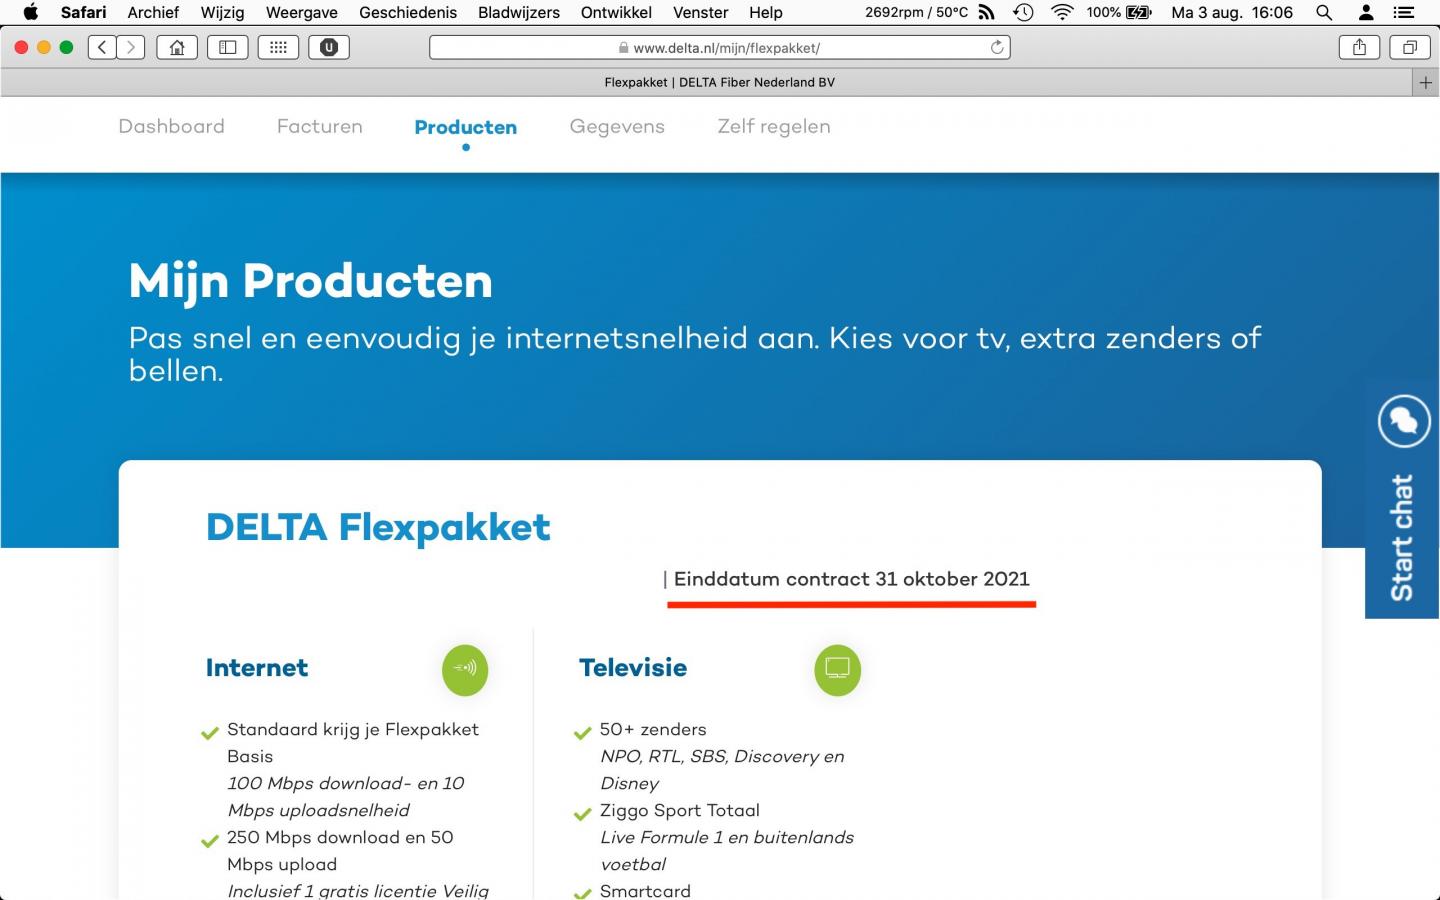Viewport: 1440px width, 900px height.
Task: Click the chat bubble icon on Start chat
Action: [x=1404, y=421]
